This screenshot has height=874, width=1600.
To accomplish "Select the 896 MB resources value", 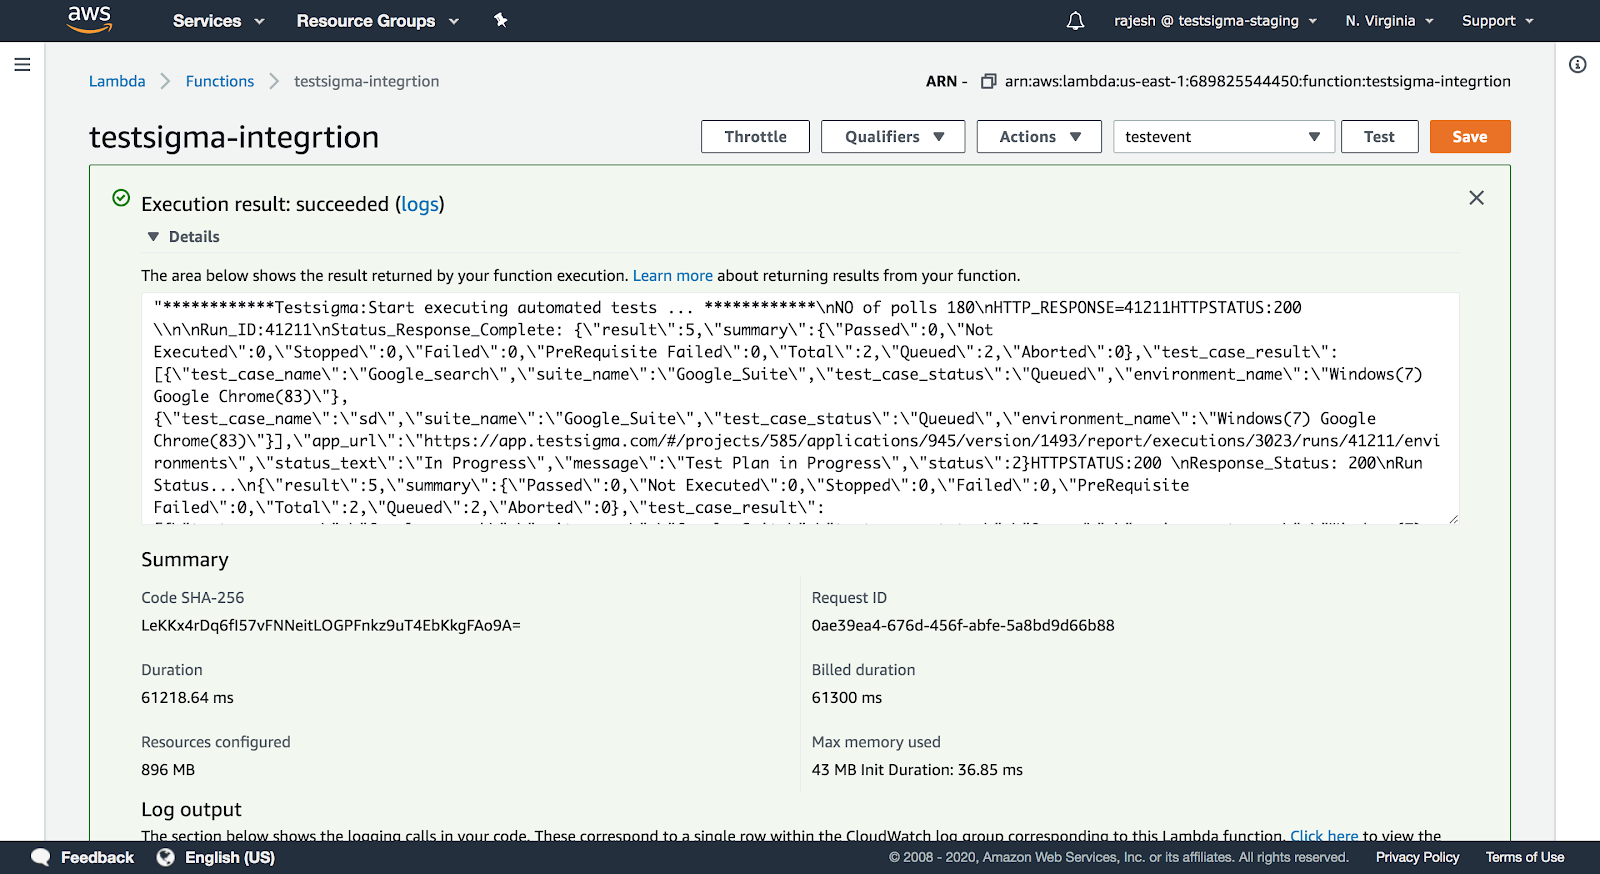I will [x=168, y=770].
